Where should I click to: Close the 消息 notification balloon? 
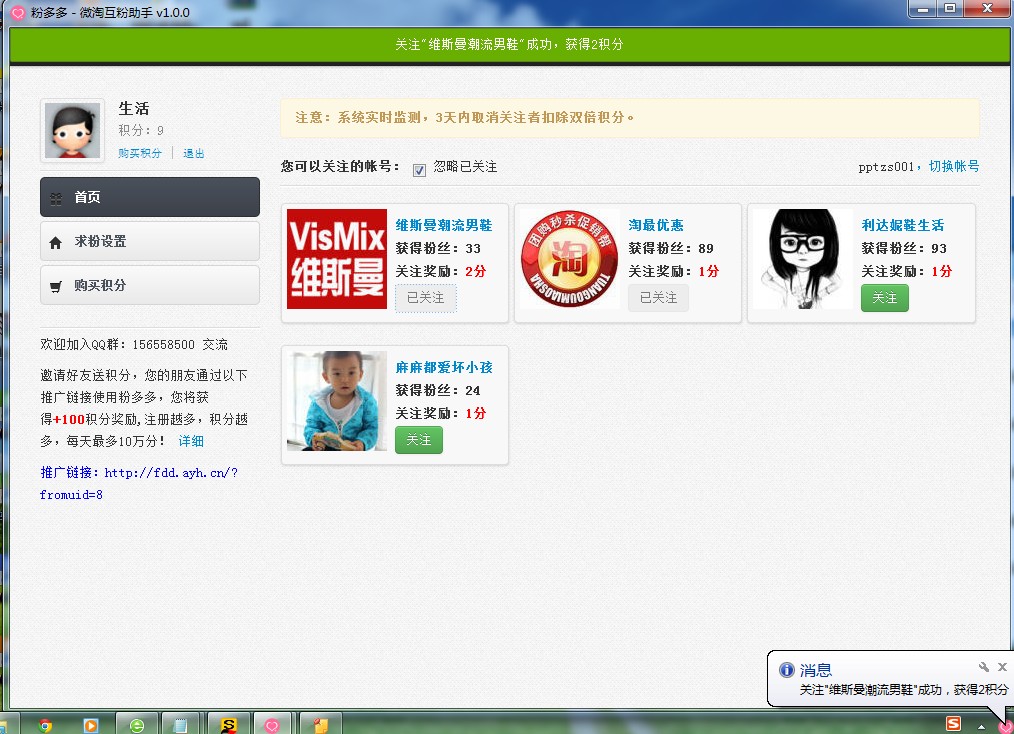[1002, 667]
